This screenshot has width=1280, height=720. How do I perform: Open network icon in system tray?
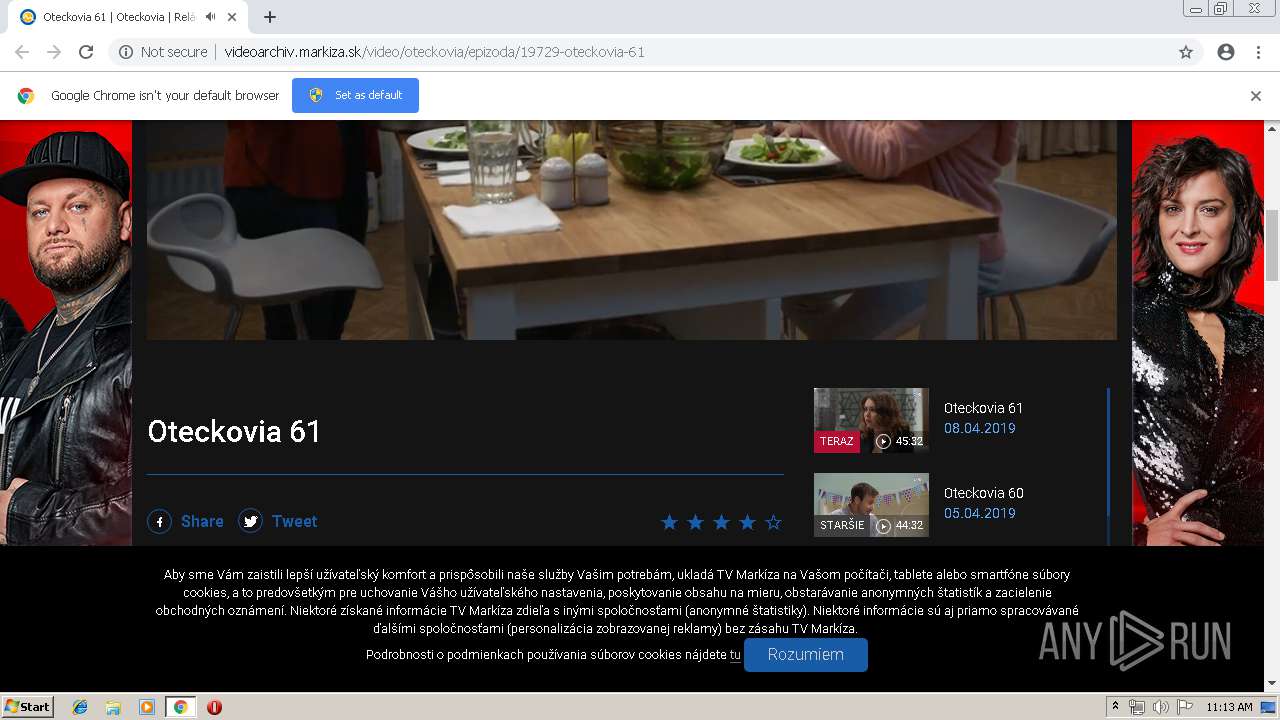click(x=1137, y=707)
